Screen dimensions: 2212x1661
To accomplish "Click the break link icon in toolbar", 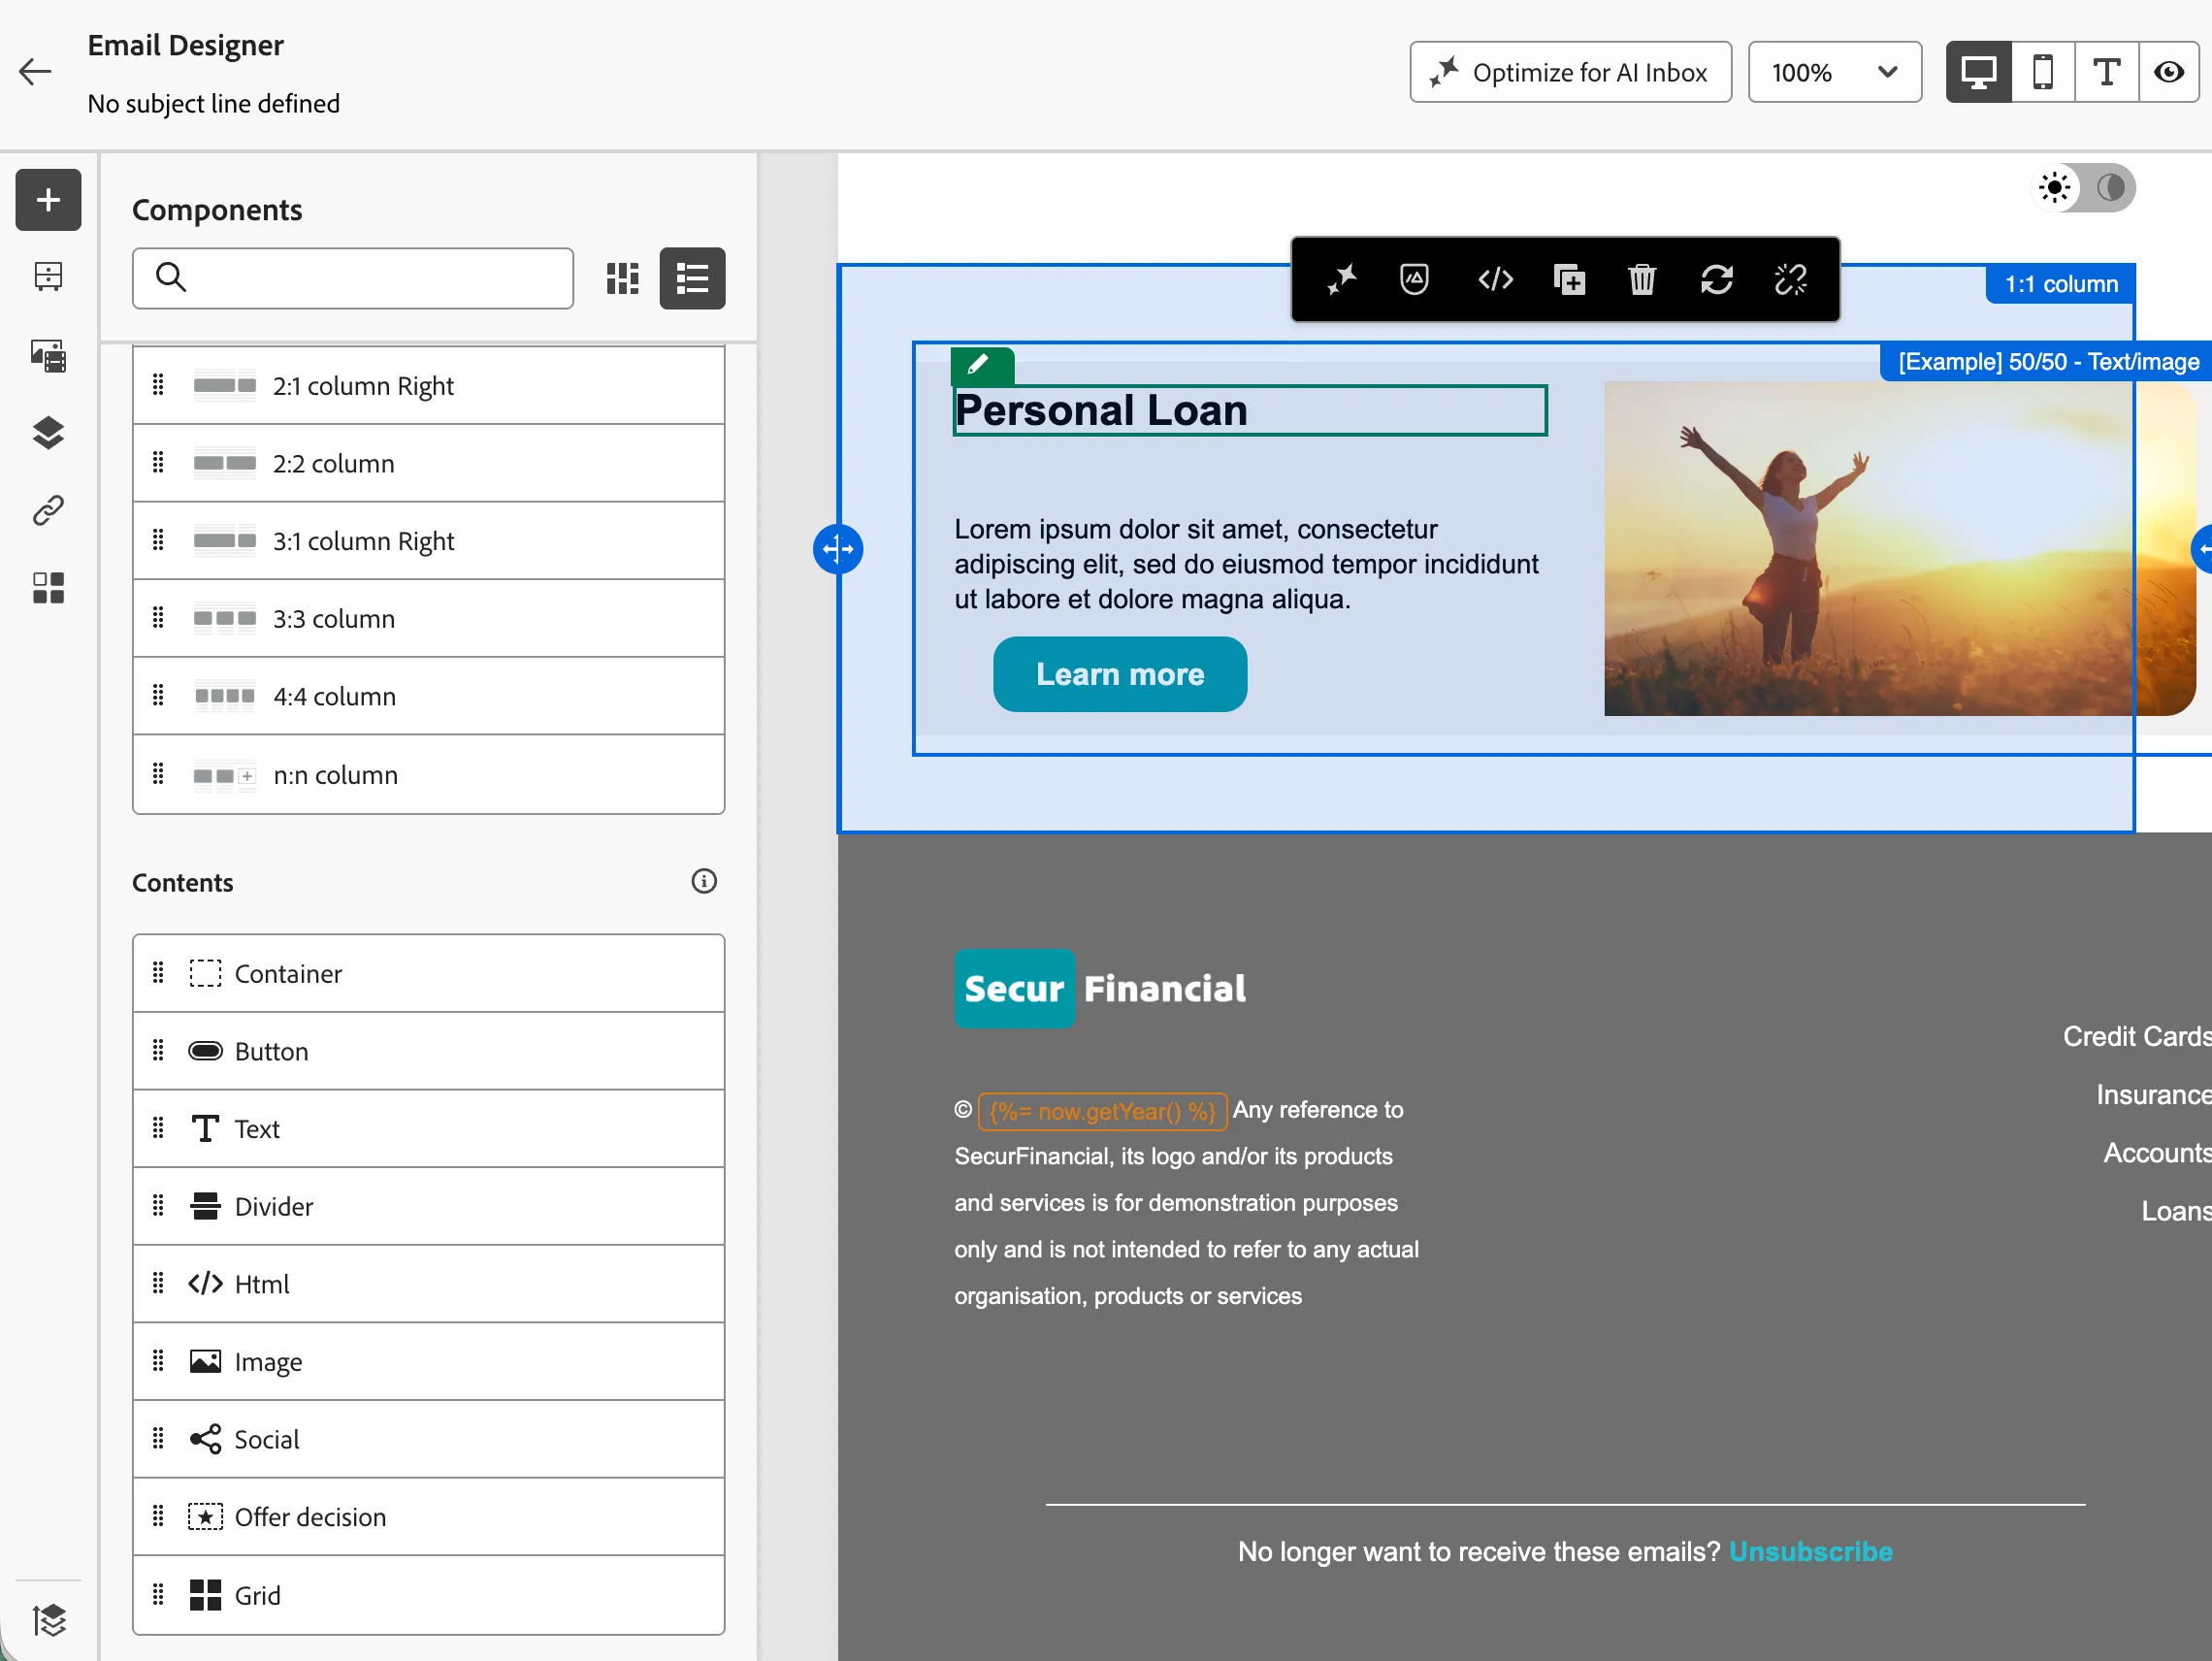I will (x=1790, y=280).
